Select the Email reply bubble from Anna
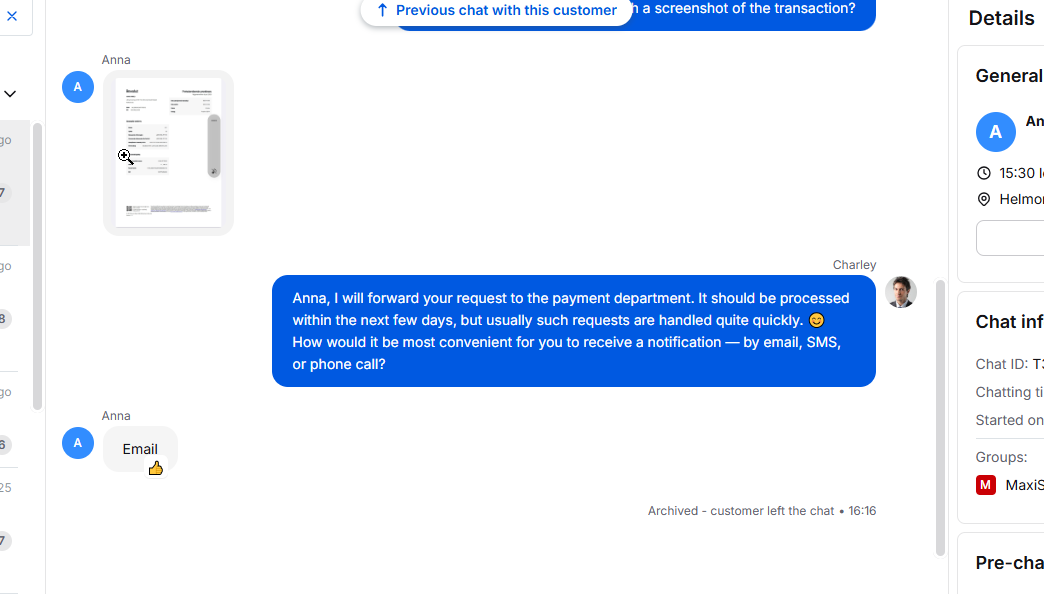Viewport: 1044px width, 594px height. 140,449
